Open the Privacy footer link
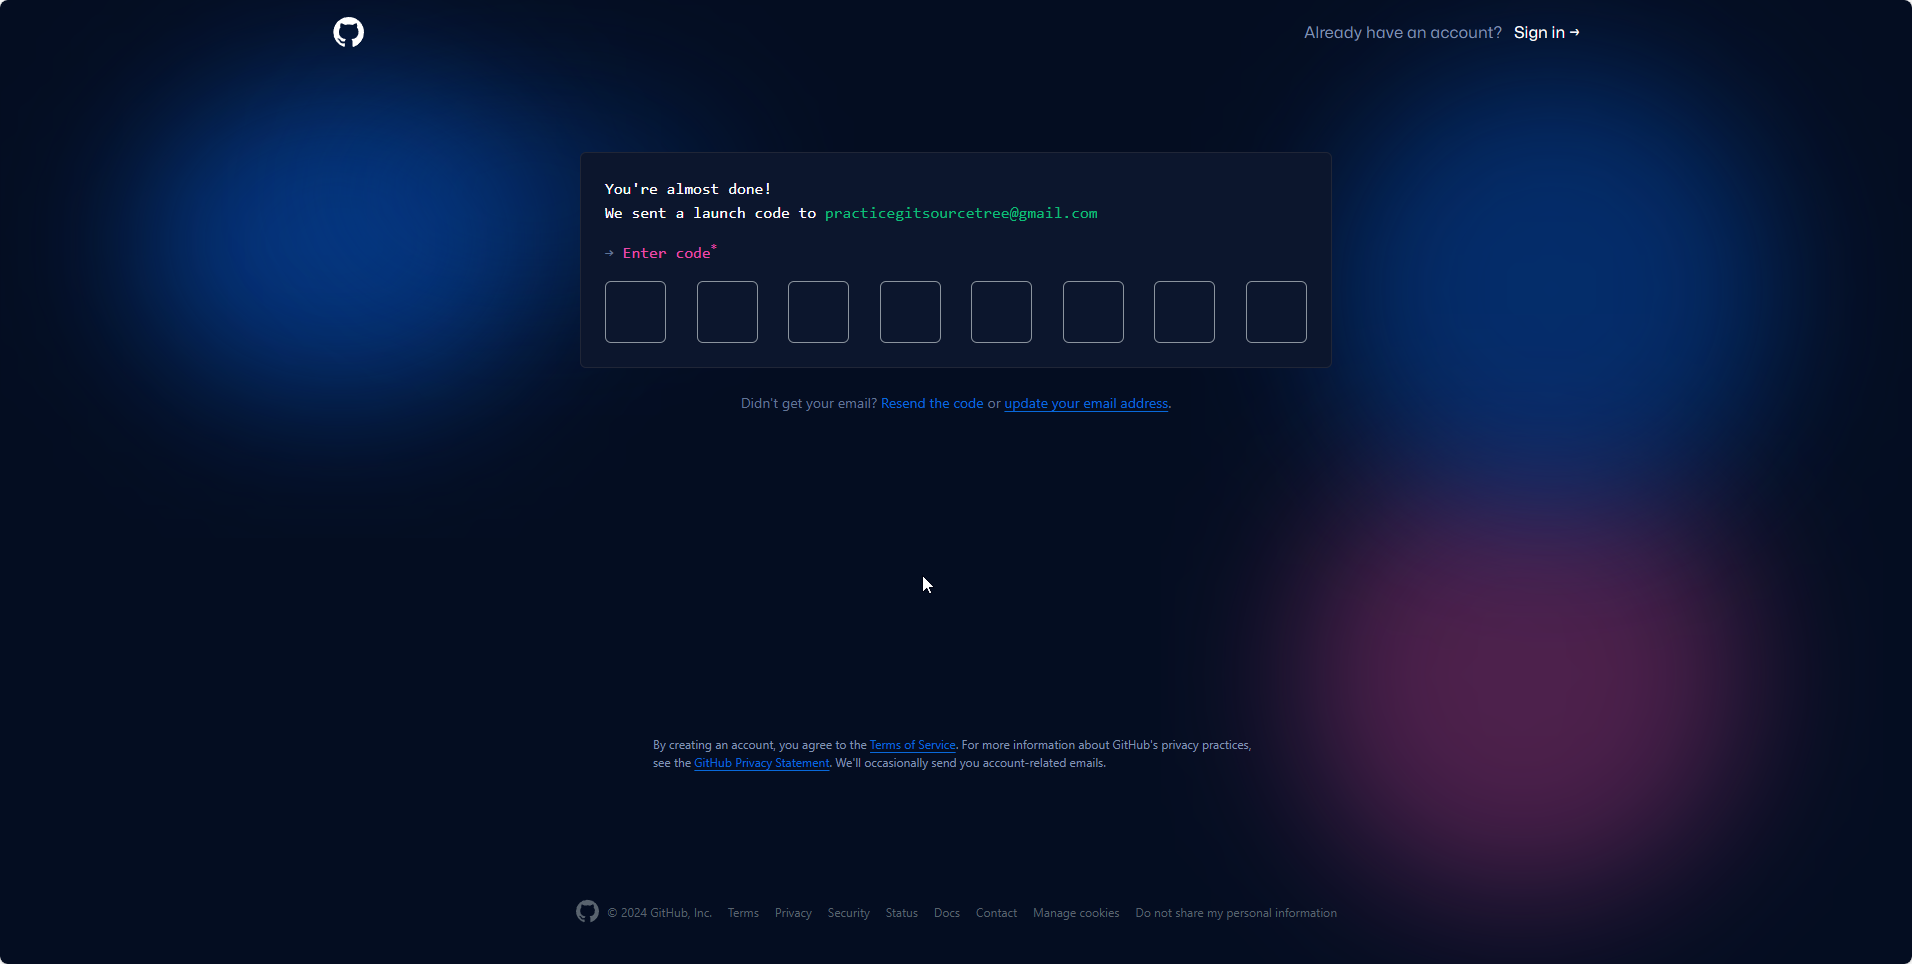This screenshot has height=964, width=1912. [792, 912]
